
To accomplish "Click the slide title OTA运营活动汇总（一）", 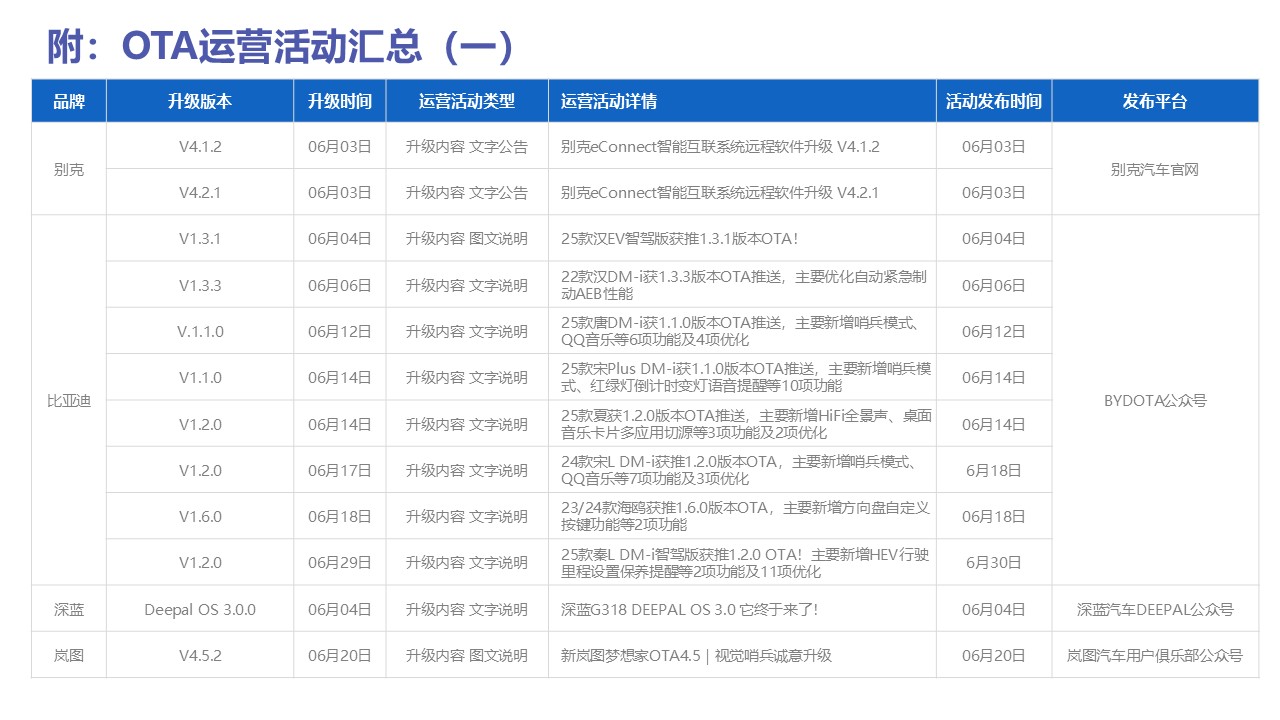I will [x=282, y=46].
